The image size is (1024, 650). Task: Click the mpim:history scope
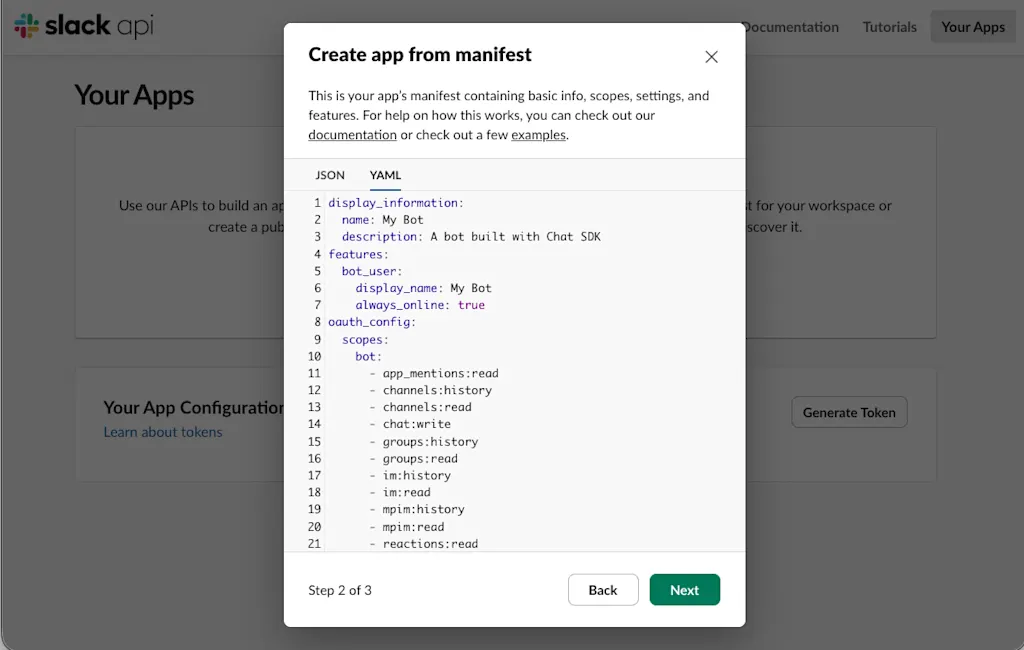tap(423, 510)
